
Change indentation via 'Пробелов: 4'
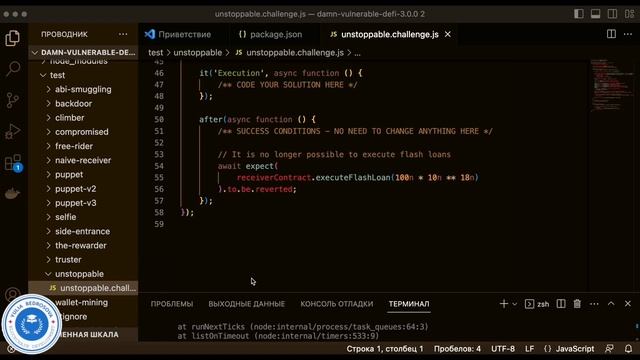(457, 349)
